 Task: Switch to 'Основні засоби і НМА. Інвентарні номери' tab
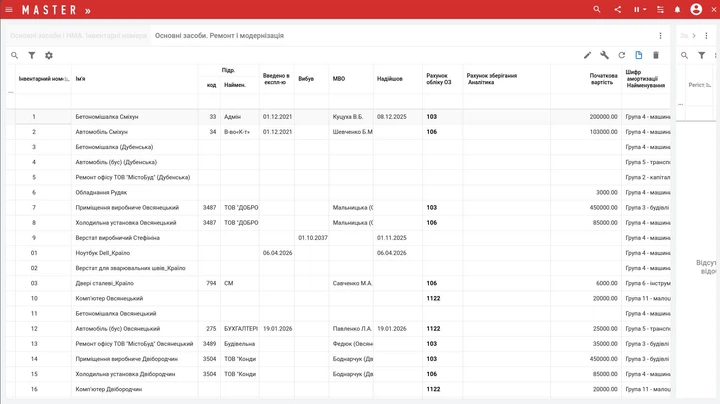coord(79,35)
